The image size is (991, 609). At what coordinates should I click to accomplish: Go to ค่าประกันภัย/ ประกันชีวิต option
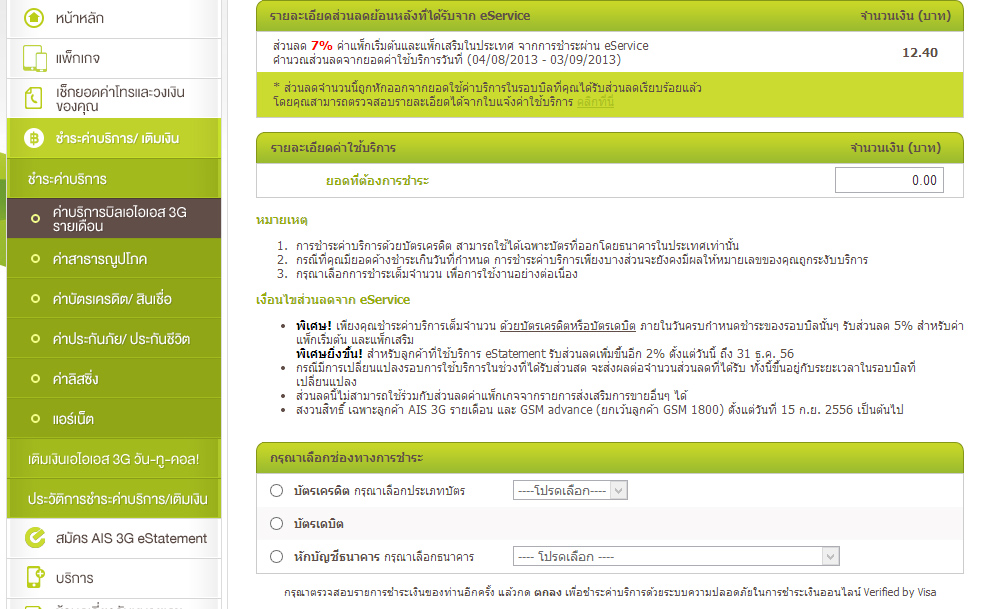[x=114, y=339]
